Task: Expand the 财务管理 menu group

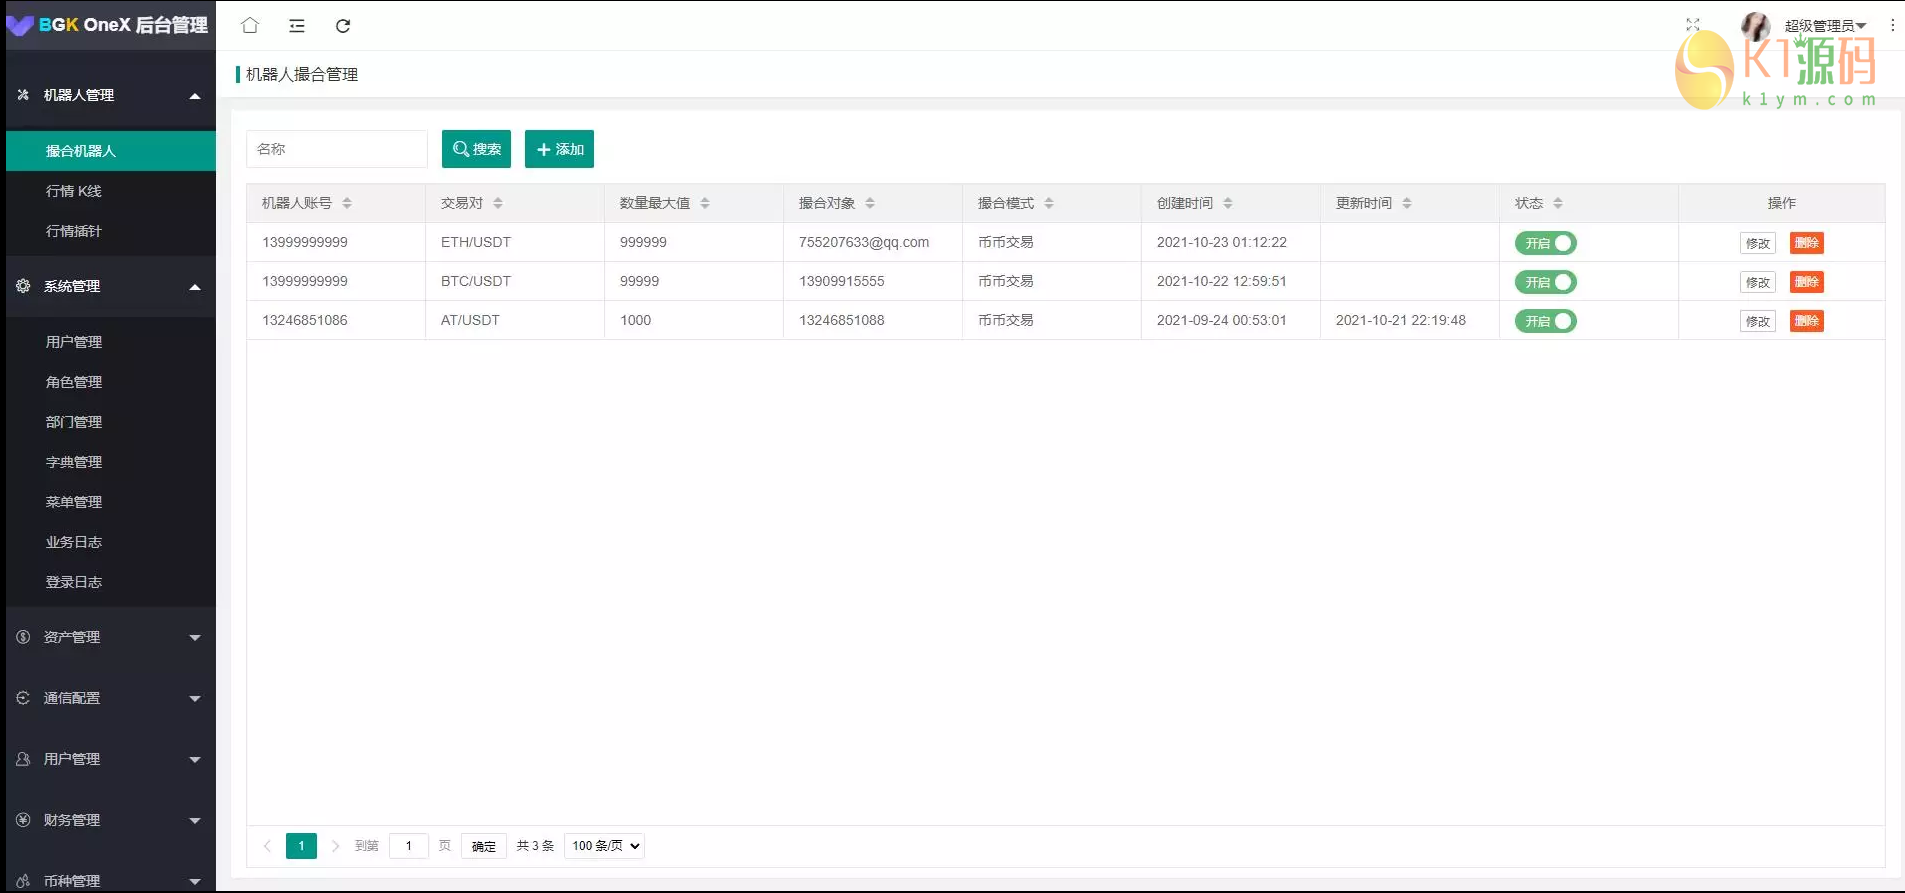Action: click(x=195, y=821)
